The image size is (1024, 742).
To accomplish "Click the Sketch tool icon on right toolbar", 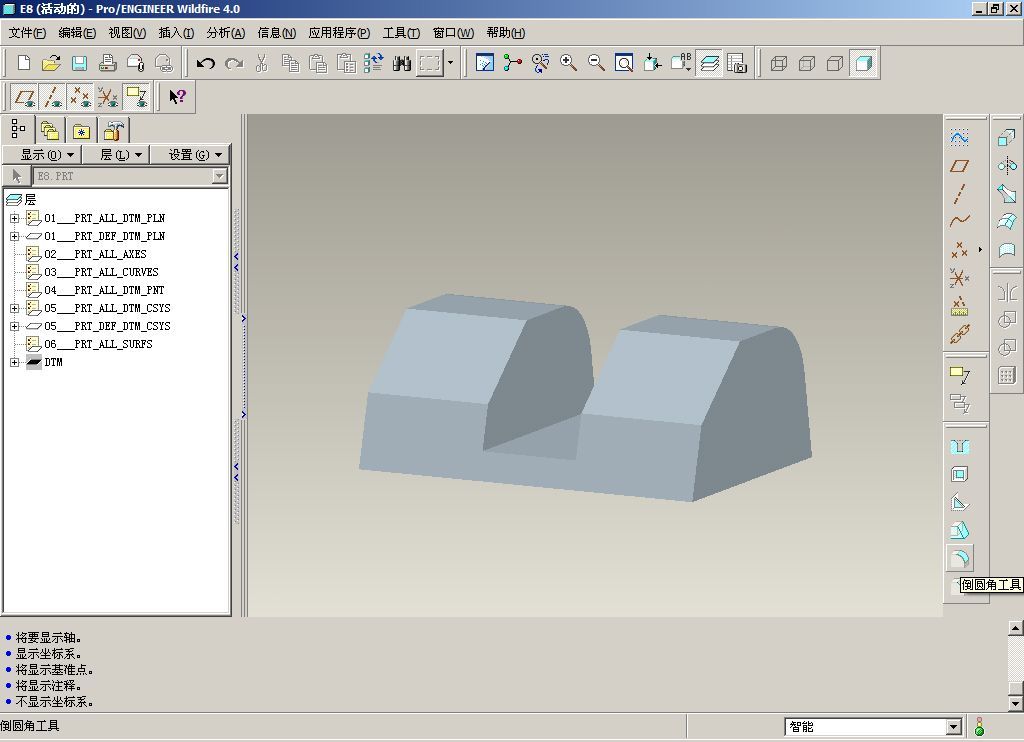I will [959, 138].
